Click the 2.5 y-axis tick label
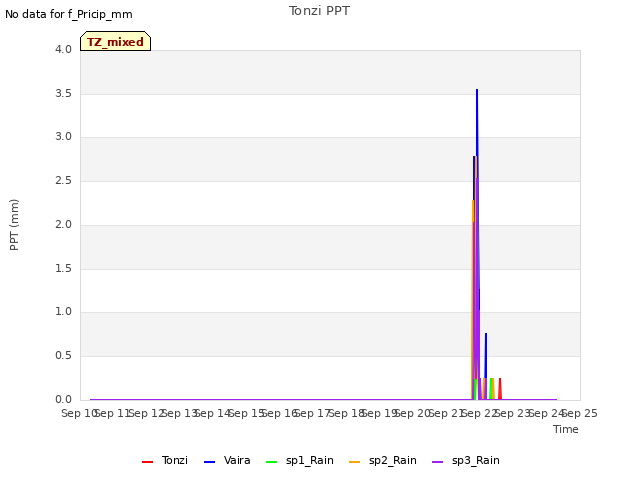 [64, 181]
